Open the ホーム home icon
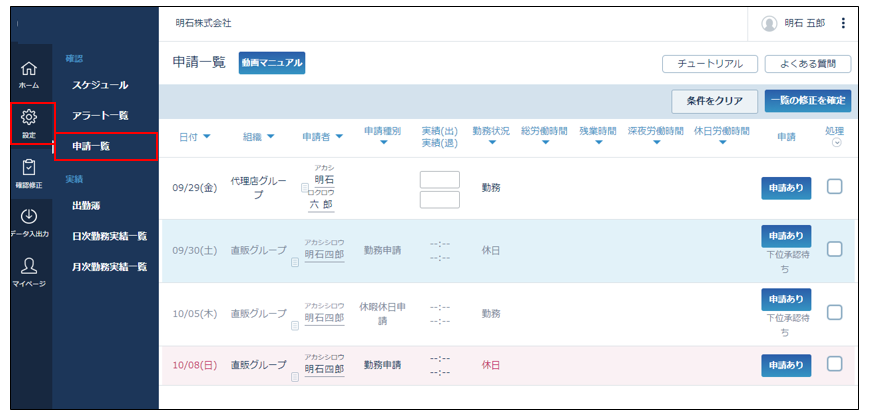Viewport: 870px width, 416px height. 29,69
